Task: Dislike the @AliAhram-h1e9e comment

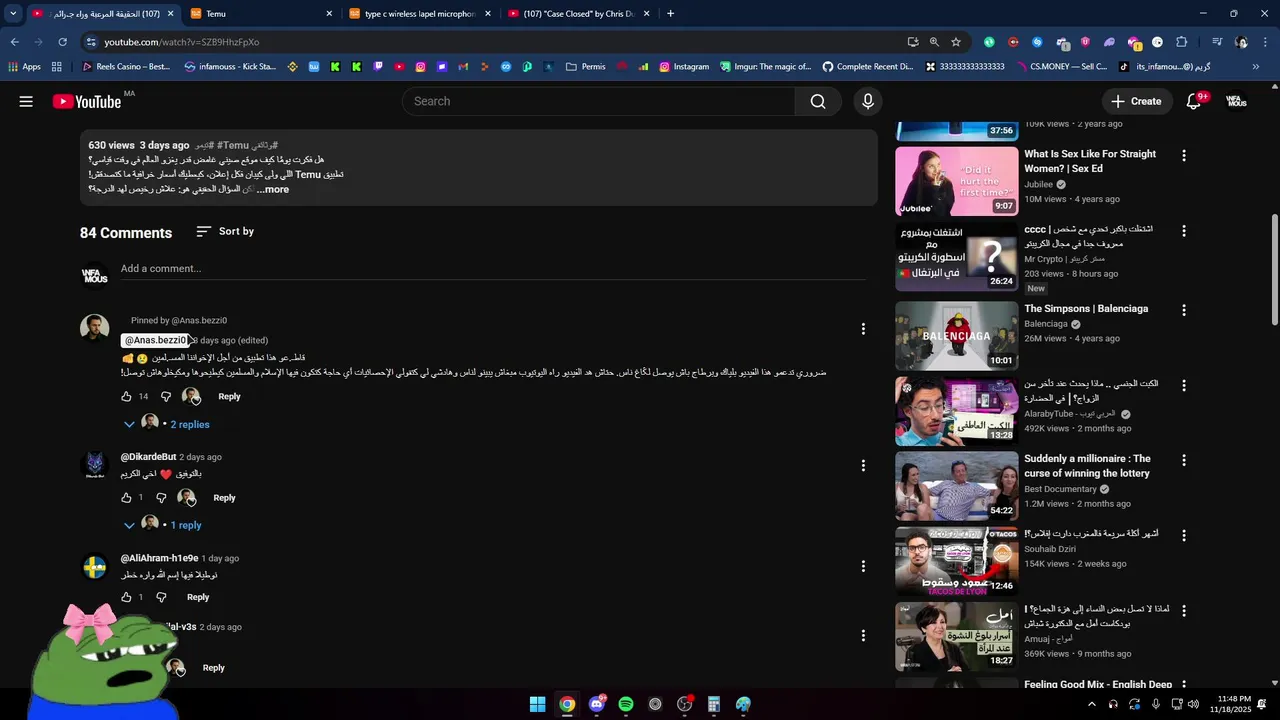Action: pyautogui.click(x=161, y=597)
